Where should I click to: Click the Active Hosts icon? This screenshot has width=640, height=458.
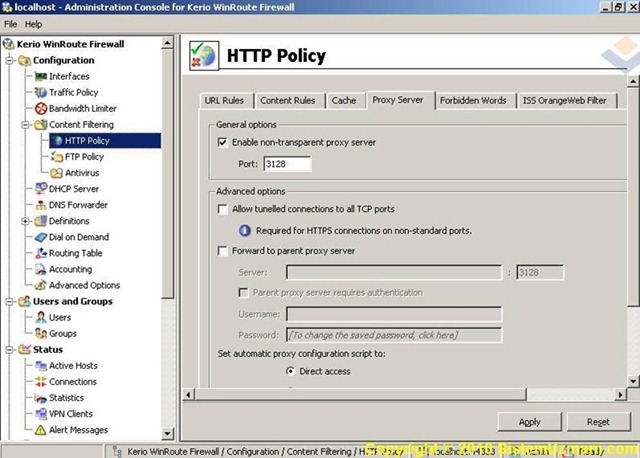40,366
